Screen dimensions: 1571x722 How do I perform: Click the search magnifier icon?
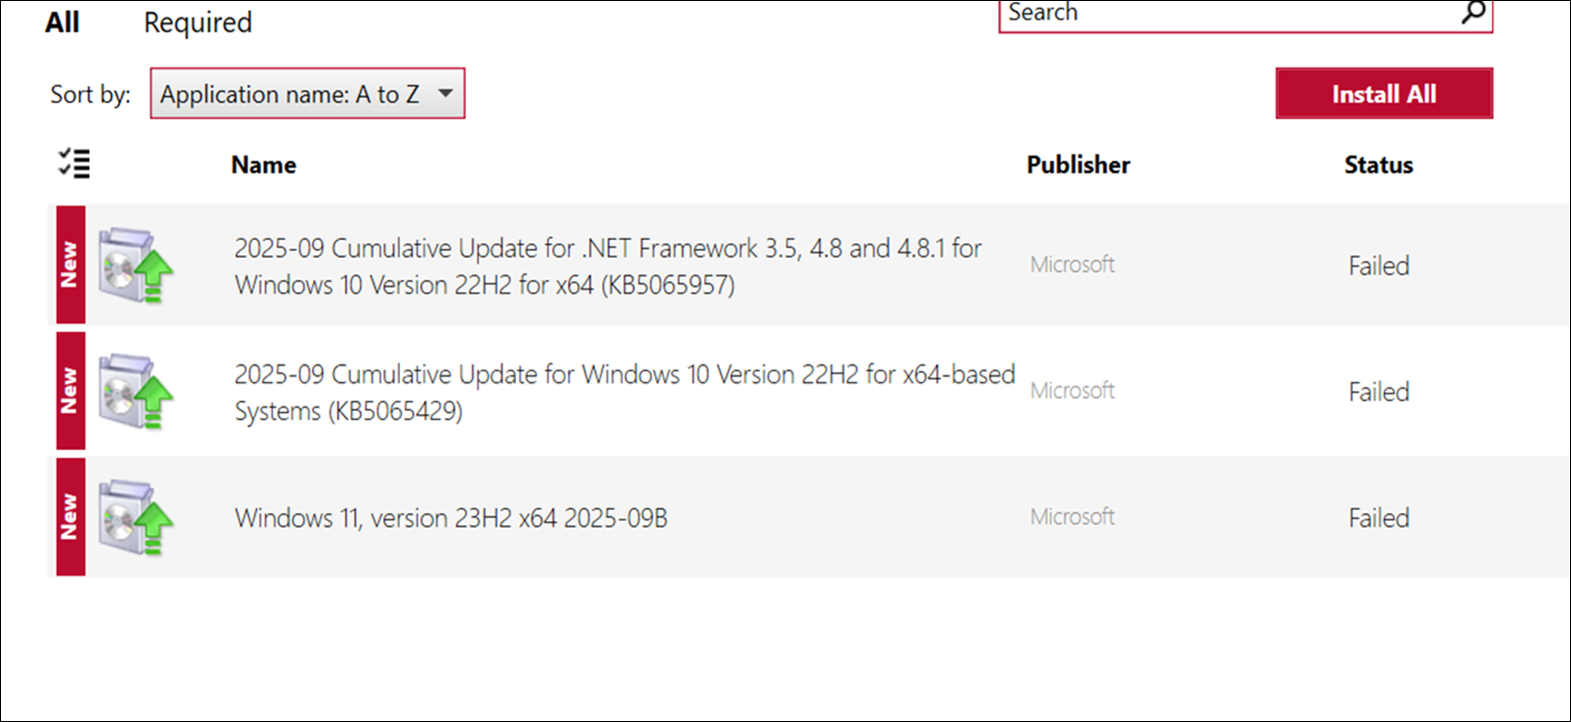point(1473,13)
